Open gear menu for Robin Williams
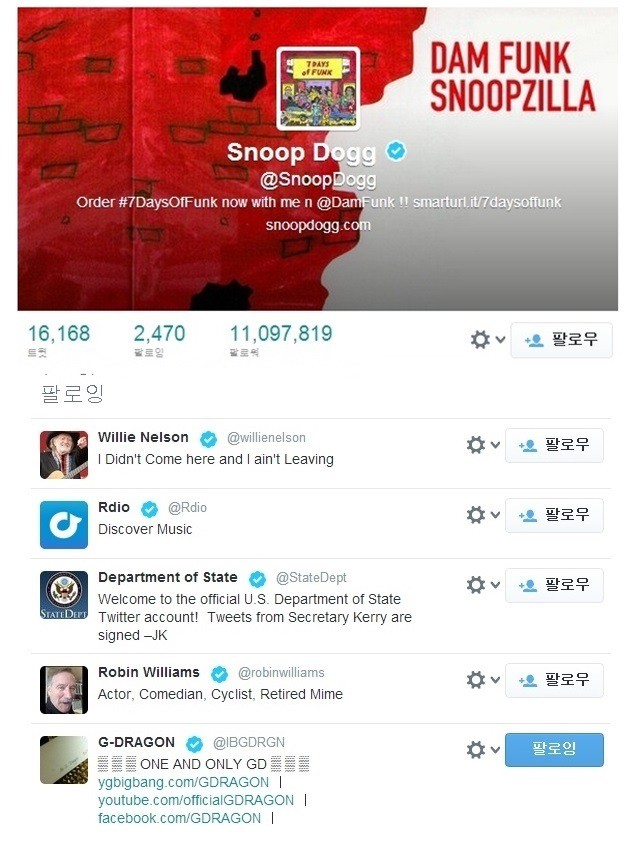643x849 pixels. coord(483,680)
